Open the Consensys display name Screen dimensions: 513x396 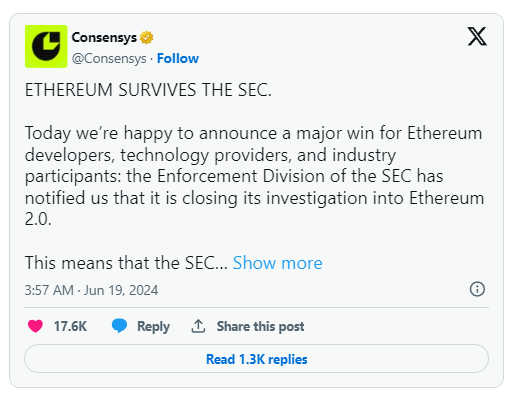click(104, 37)
